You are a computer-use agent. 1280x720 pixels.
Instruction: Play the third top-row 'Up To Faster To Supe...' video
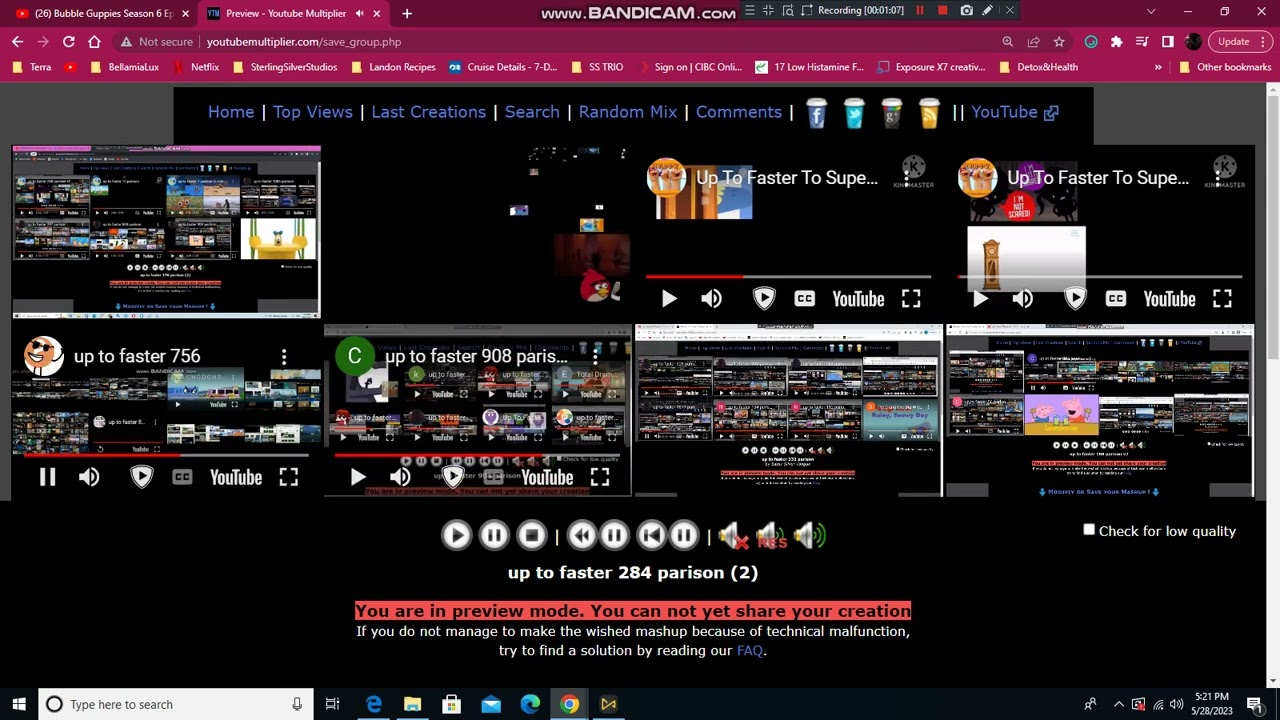click(669, 298)
